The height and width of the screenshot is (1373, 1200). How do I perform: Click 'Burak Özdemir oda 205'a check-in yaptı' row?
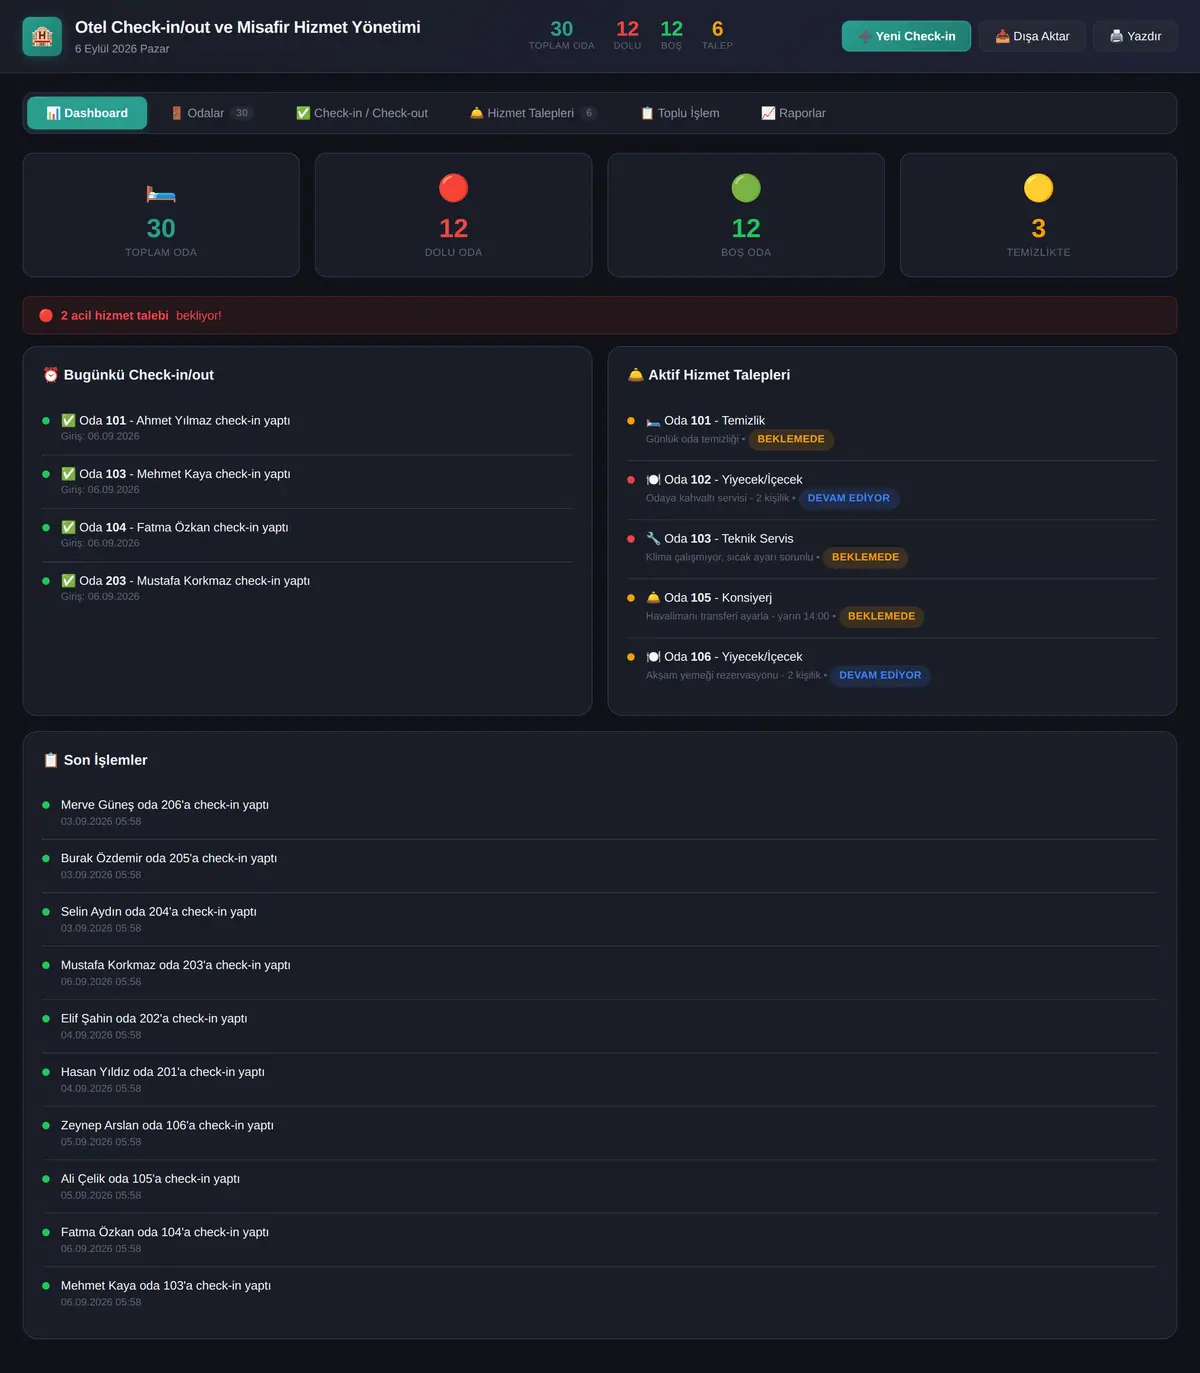coord(600,866)
